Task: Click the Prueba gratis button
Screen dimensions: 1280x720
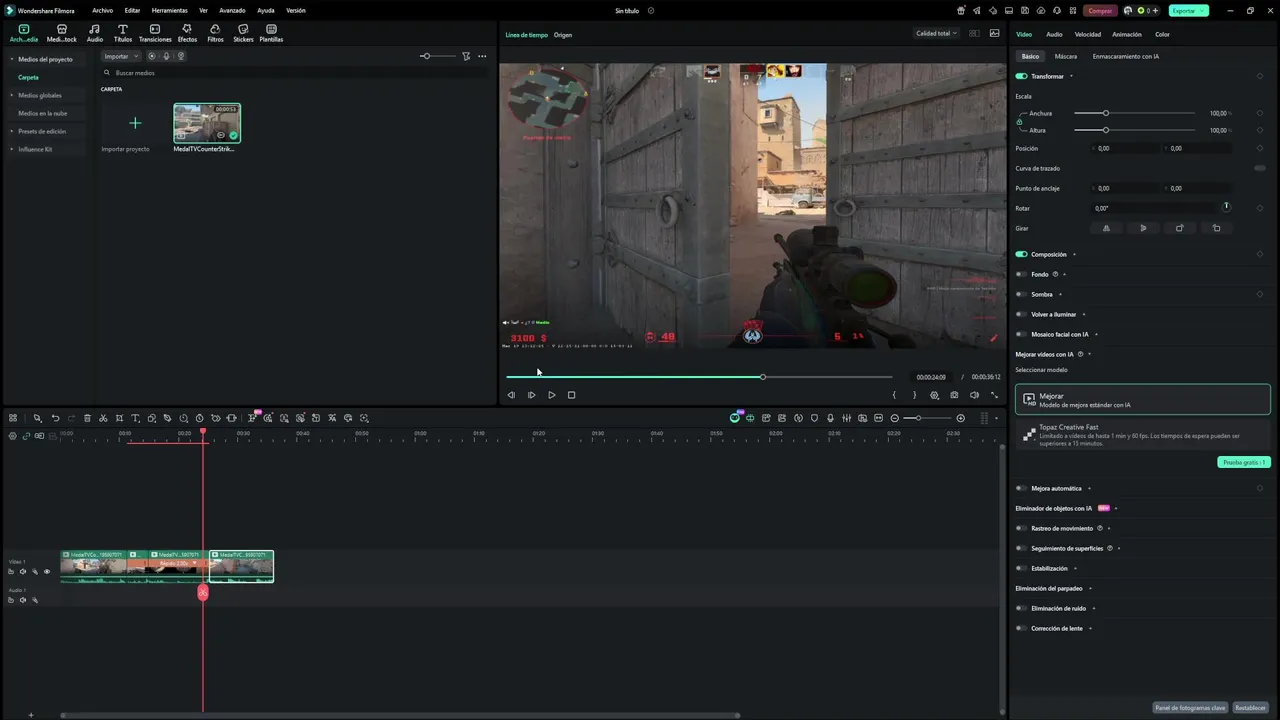Action: pos(1244,462)
